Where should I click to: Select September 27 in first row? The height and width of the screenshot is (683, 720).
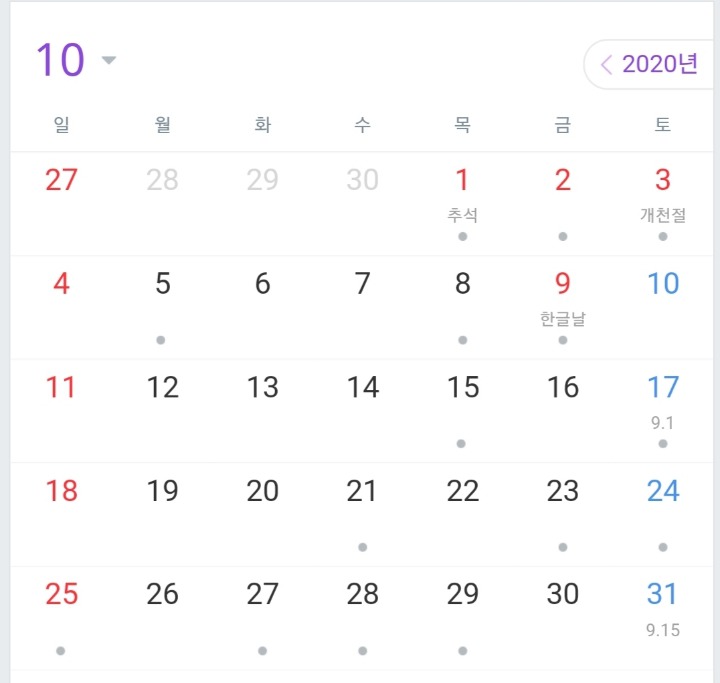point(61,181)
